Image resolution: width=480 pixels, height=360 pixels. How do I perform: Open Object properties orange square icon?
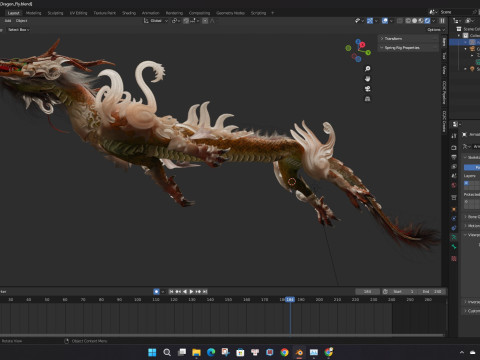[454, 209]
